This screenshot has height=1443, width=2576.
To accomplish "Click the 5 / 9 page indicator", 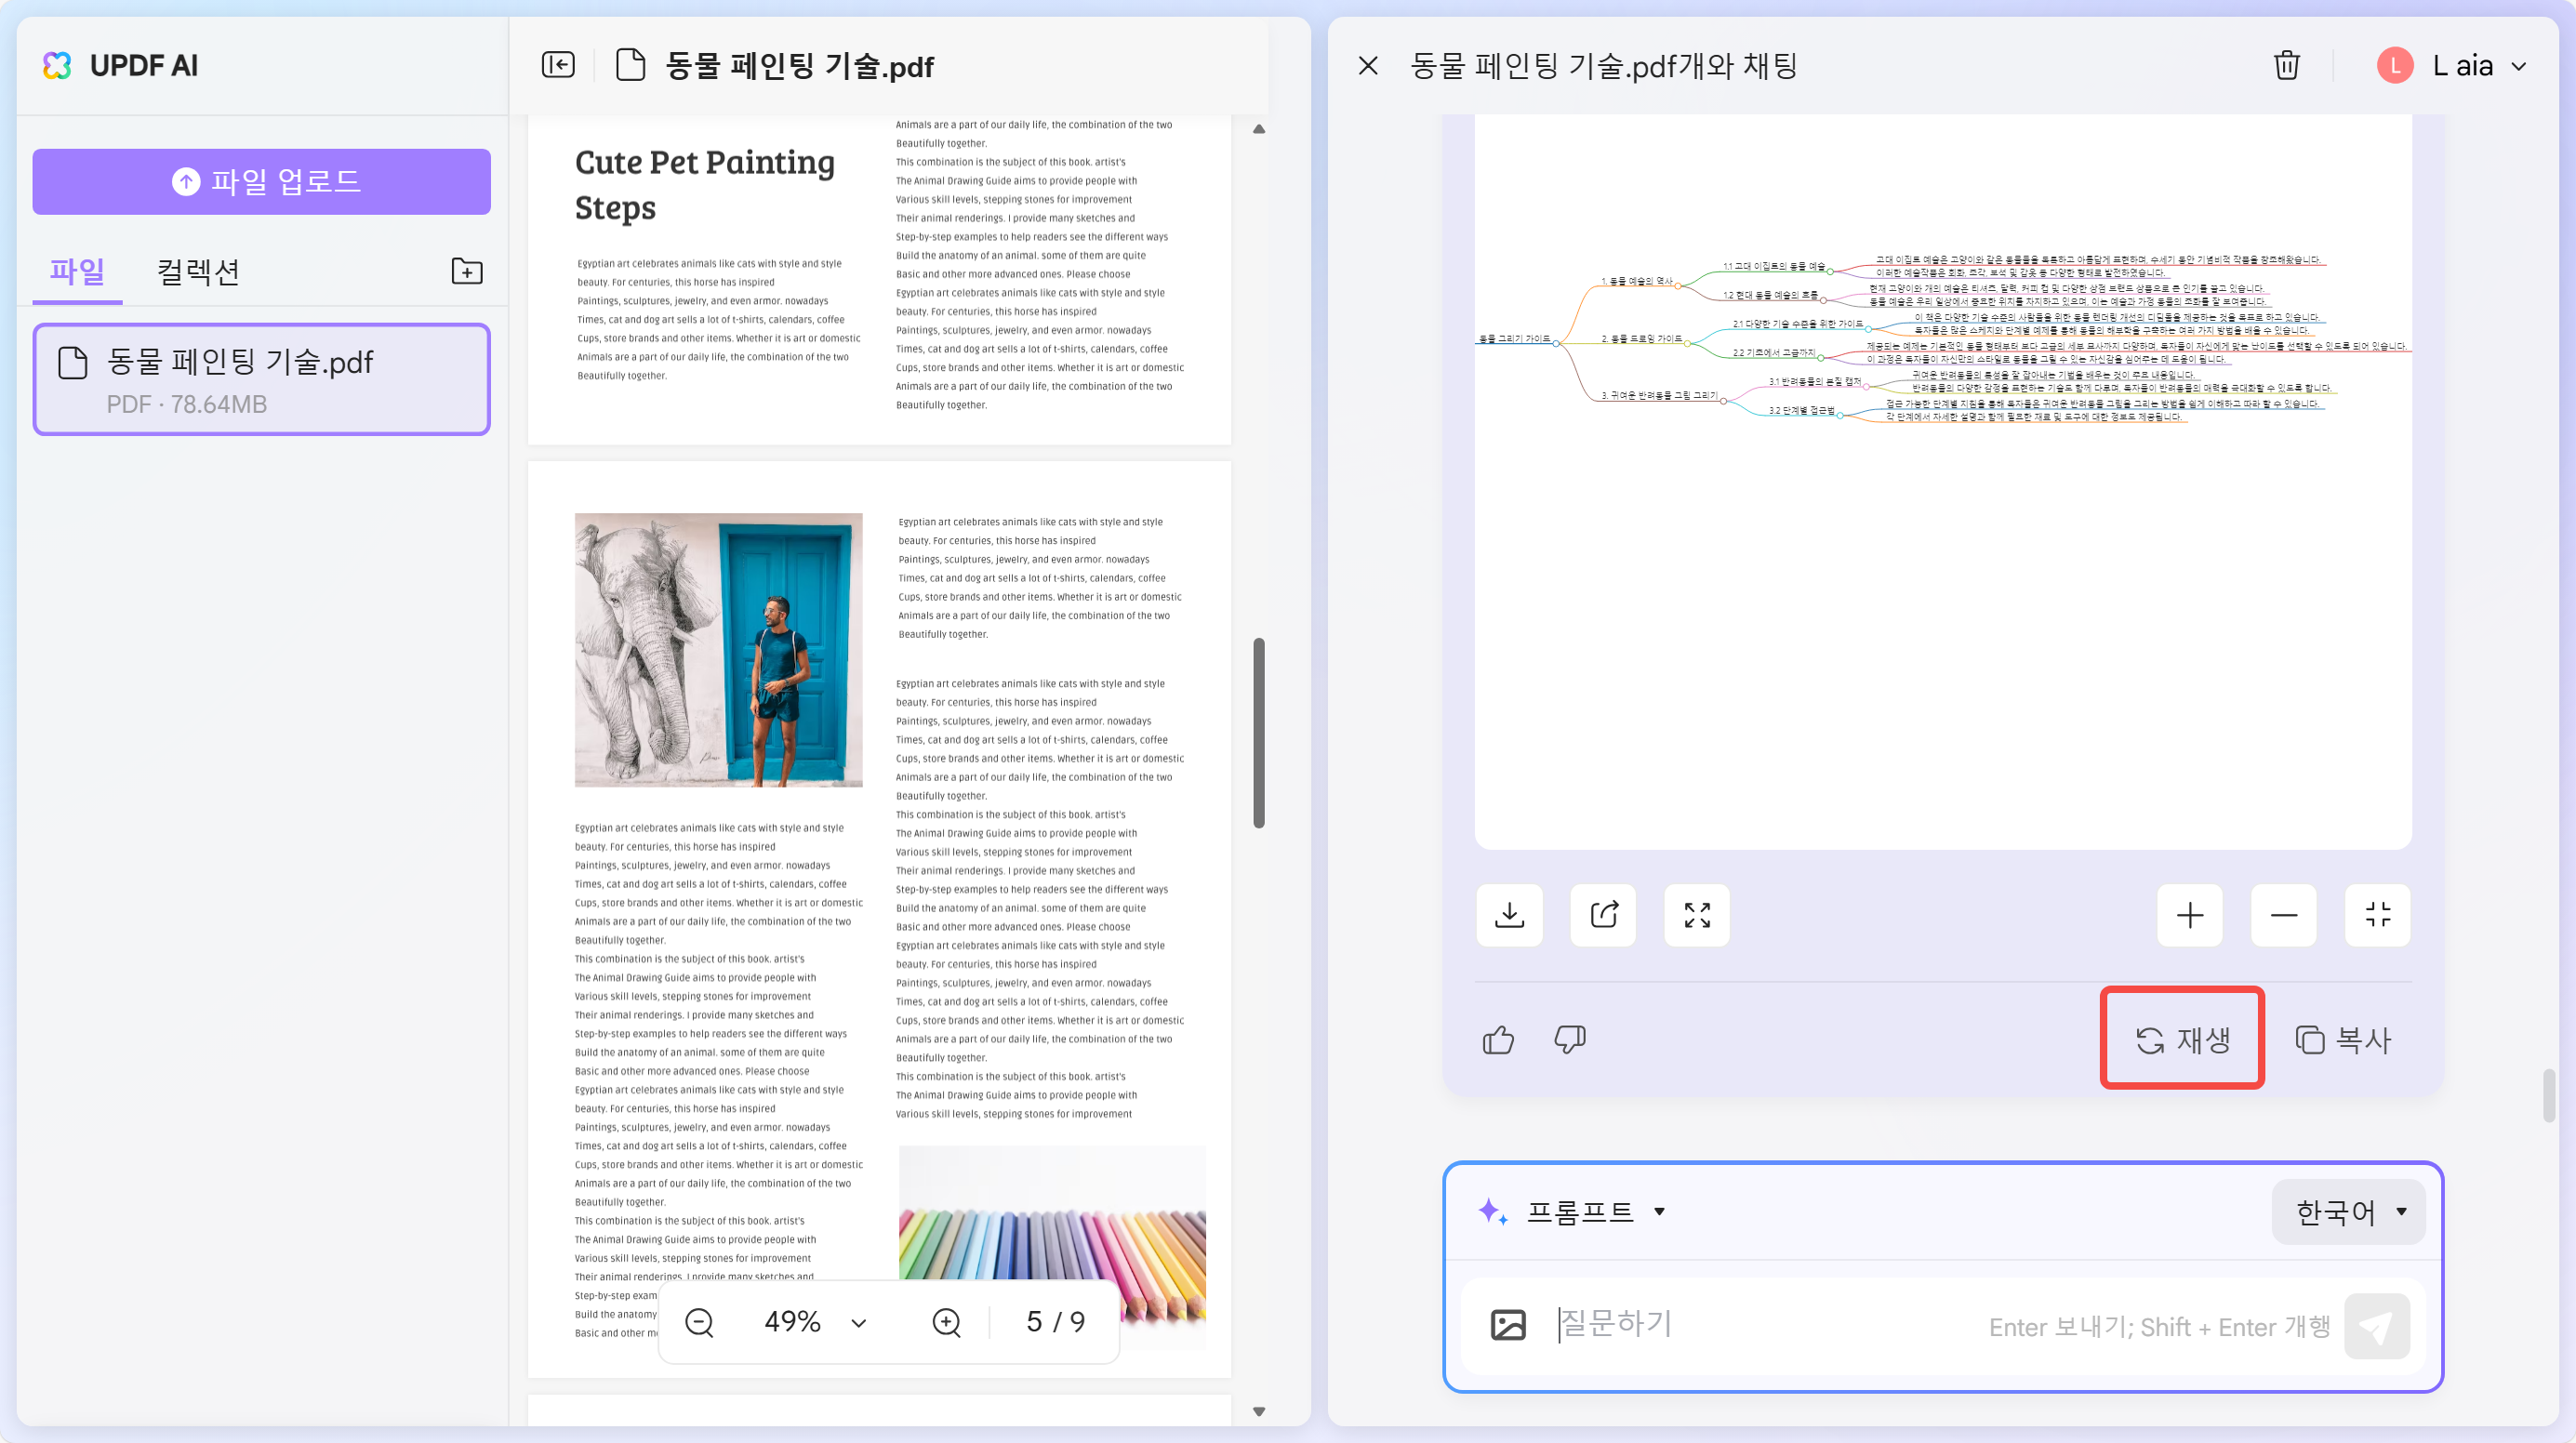I will point(1055,1323).
